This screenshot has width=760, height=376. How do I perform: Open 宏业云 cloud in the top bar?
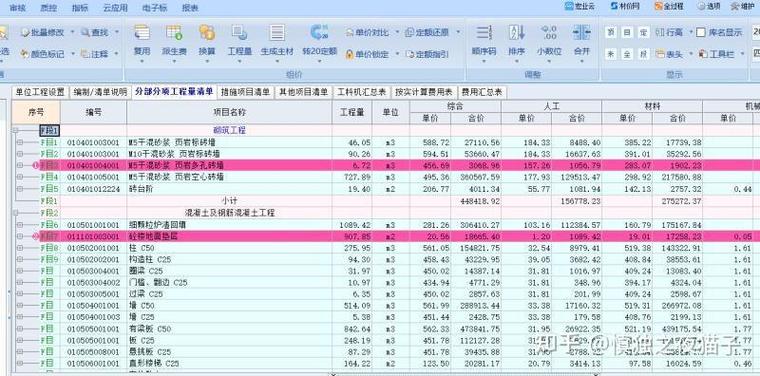click(579, 6)
